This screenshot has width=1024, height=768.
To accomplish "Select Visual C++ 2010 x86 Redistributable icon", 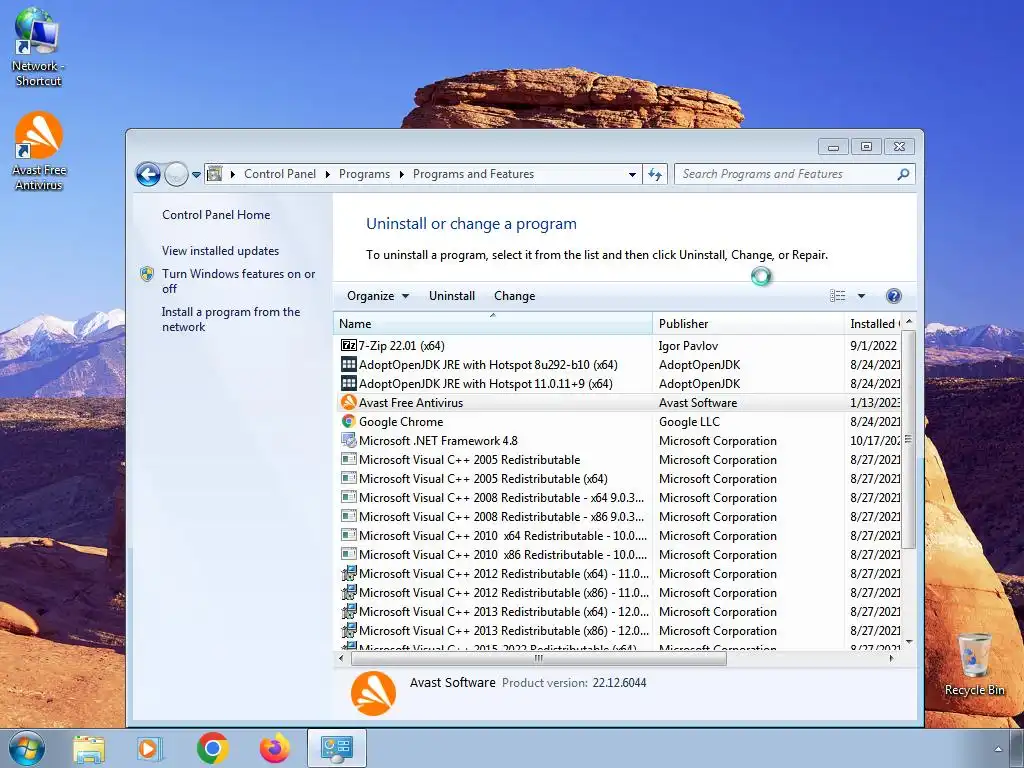I will [349, 554].
